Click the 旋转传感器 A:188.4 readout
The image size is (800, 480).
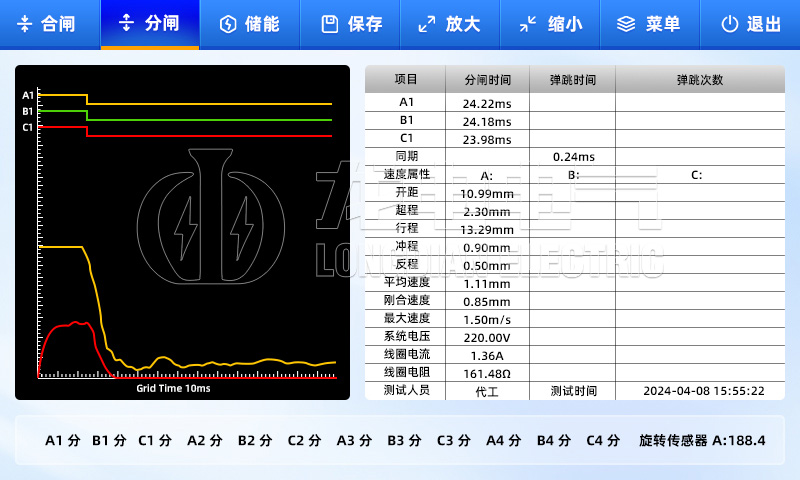[702, 440]
